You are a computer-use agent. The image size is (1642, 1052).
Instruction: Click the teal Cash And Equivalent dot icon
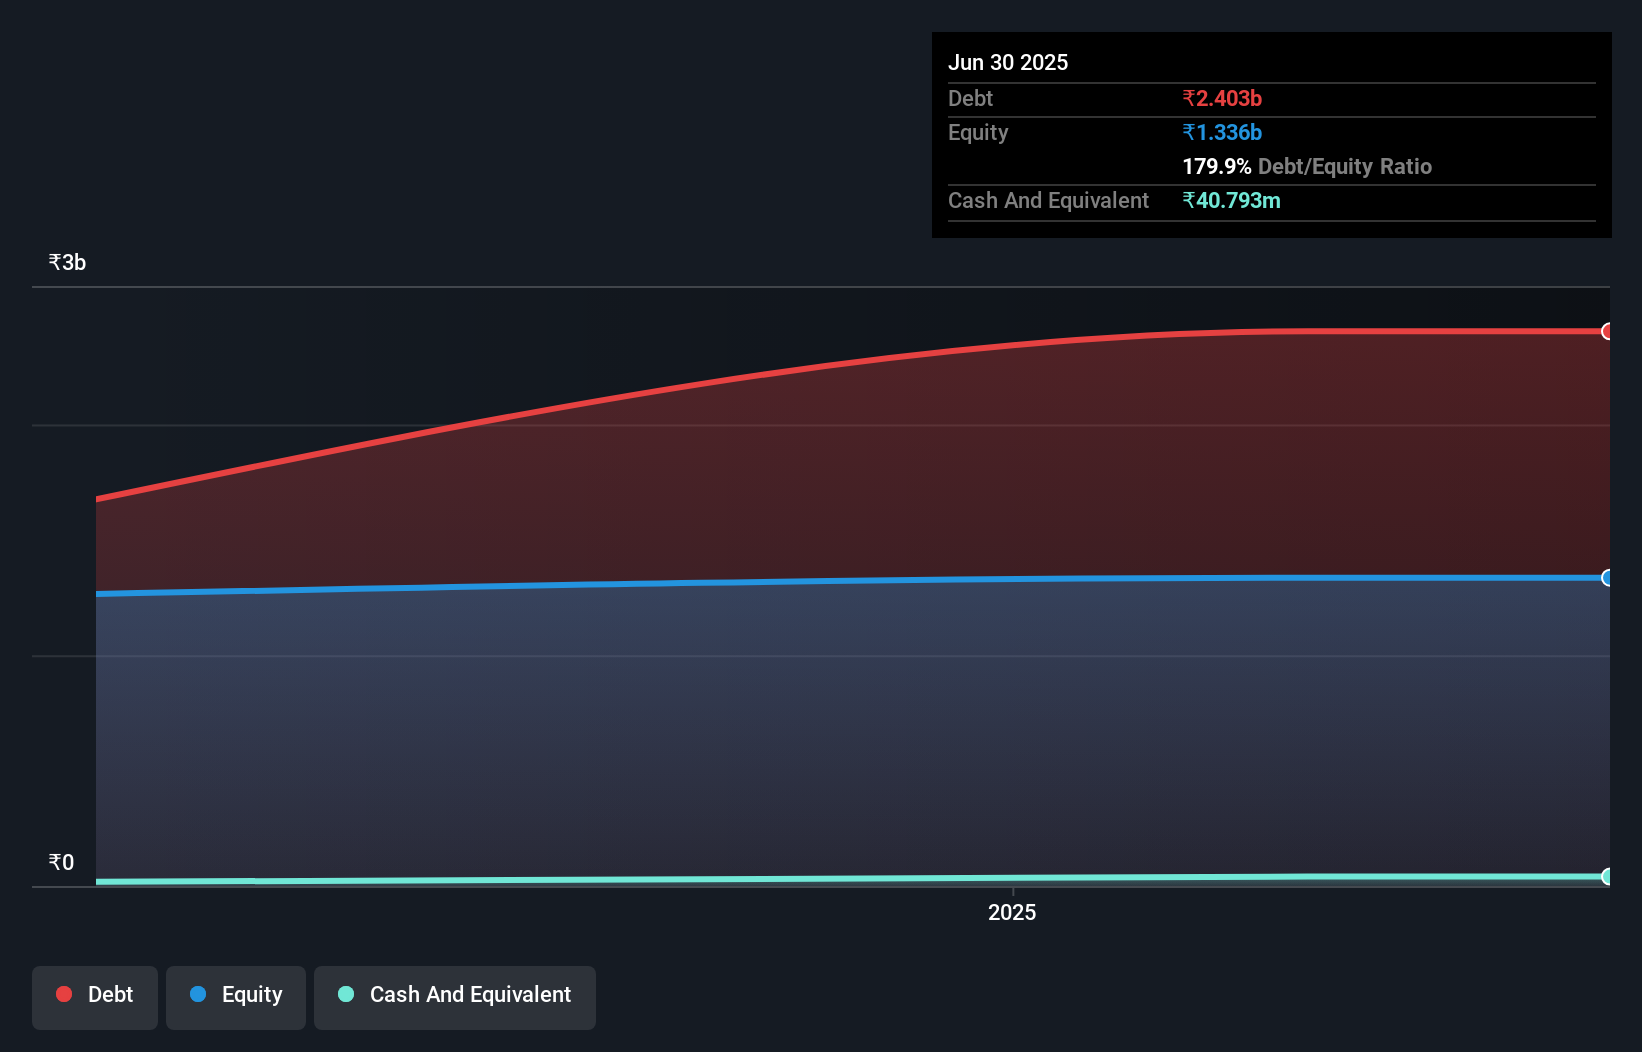(x=345, y=994)
